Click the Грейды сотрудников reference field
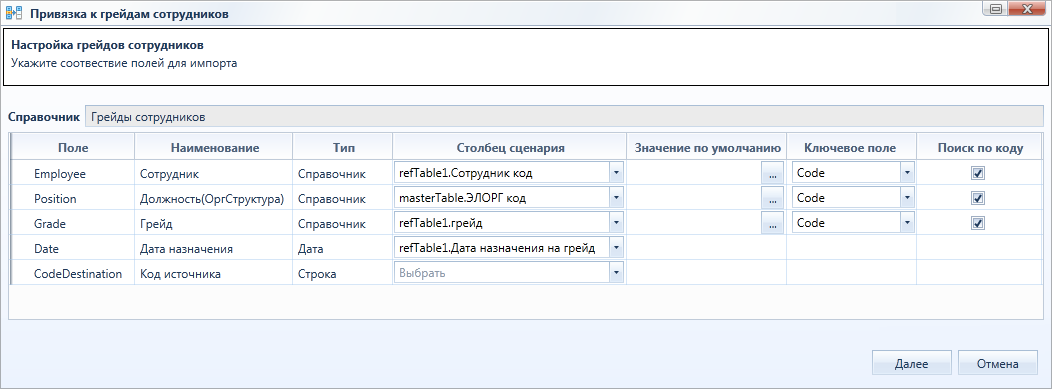This screenshot has height=389, width=1052. click(564, 117)
